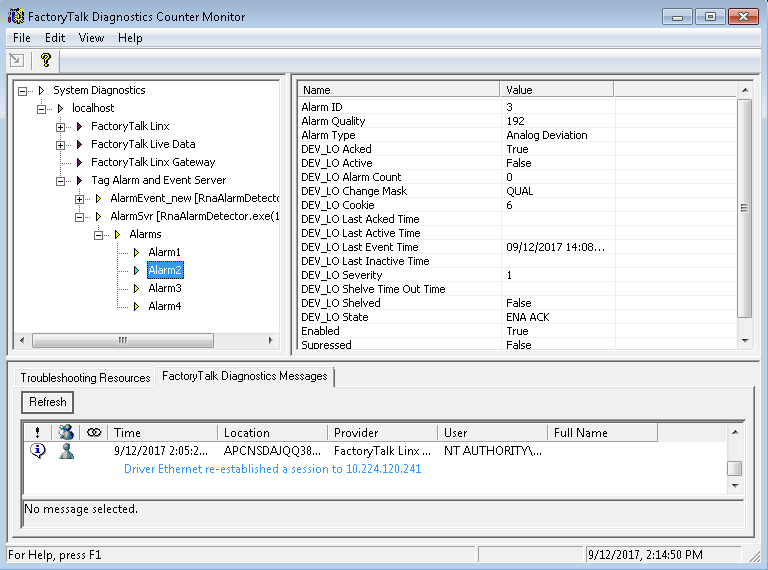Click the blue info icon in message row
This screenshot has width=768, height=570.
[x=38, y=451]
